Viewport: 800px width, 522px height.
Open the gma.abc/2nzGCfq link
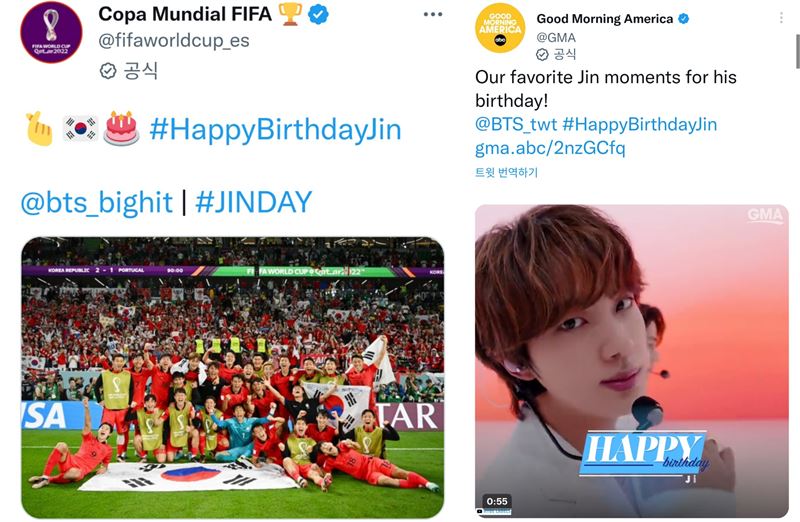click(550, 148)
